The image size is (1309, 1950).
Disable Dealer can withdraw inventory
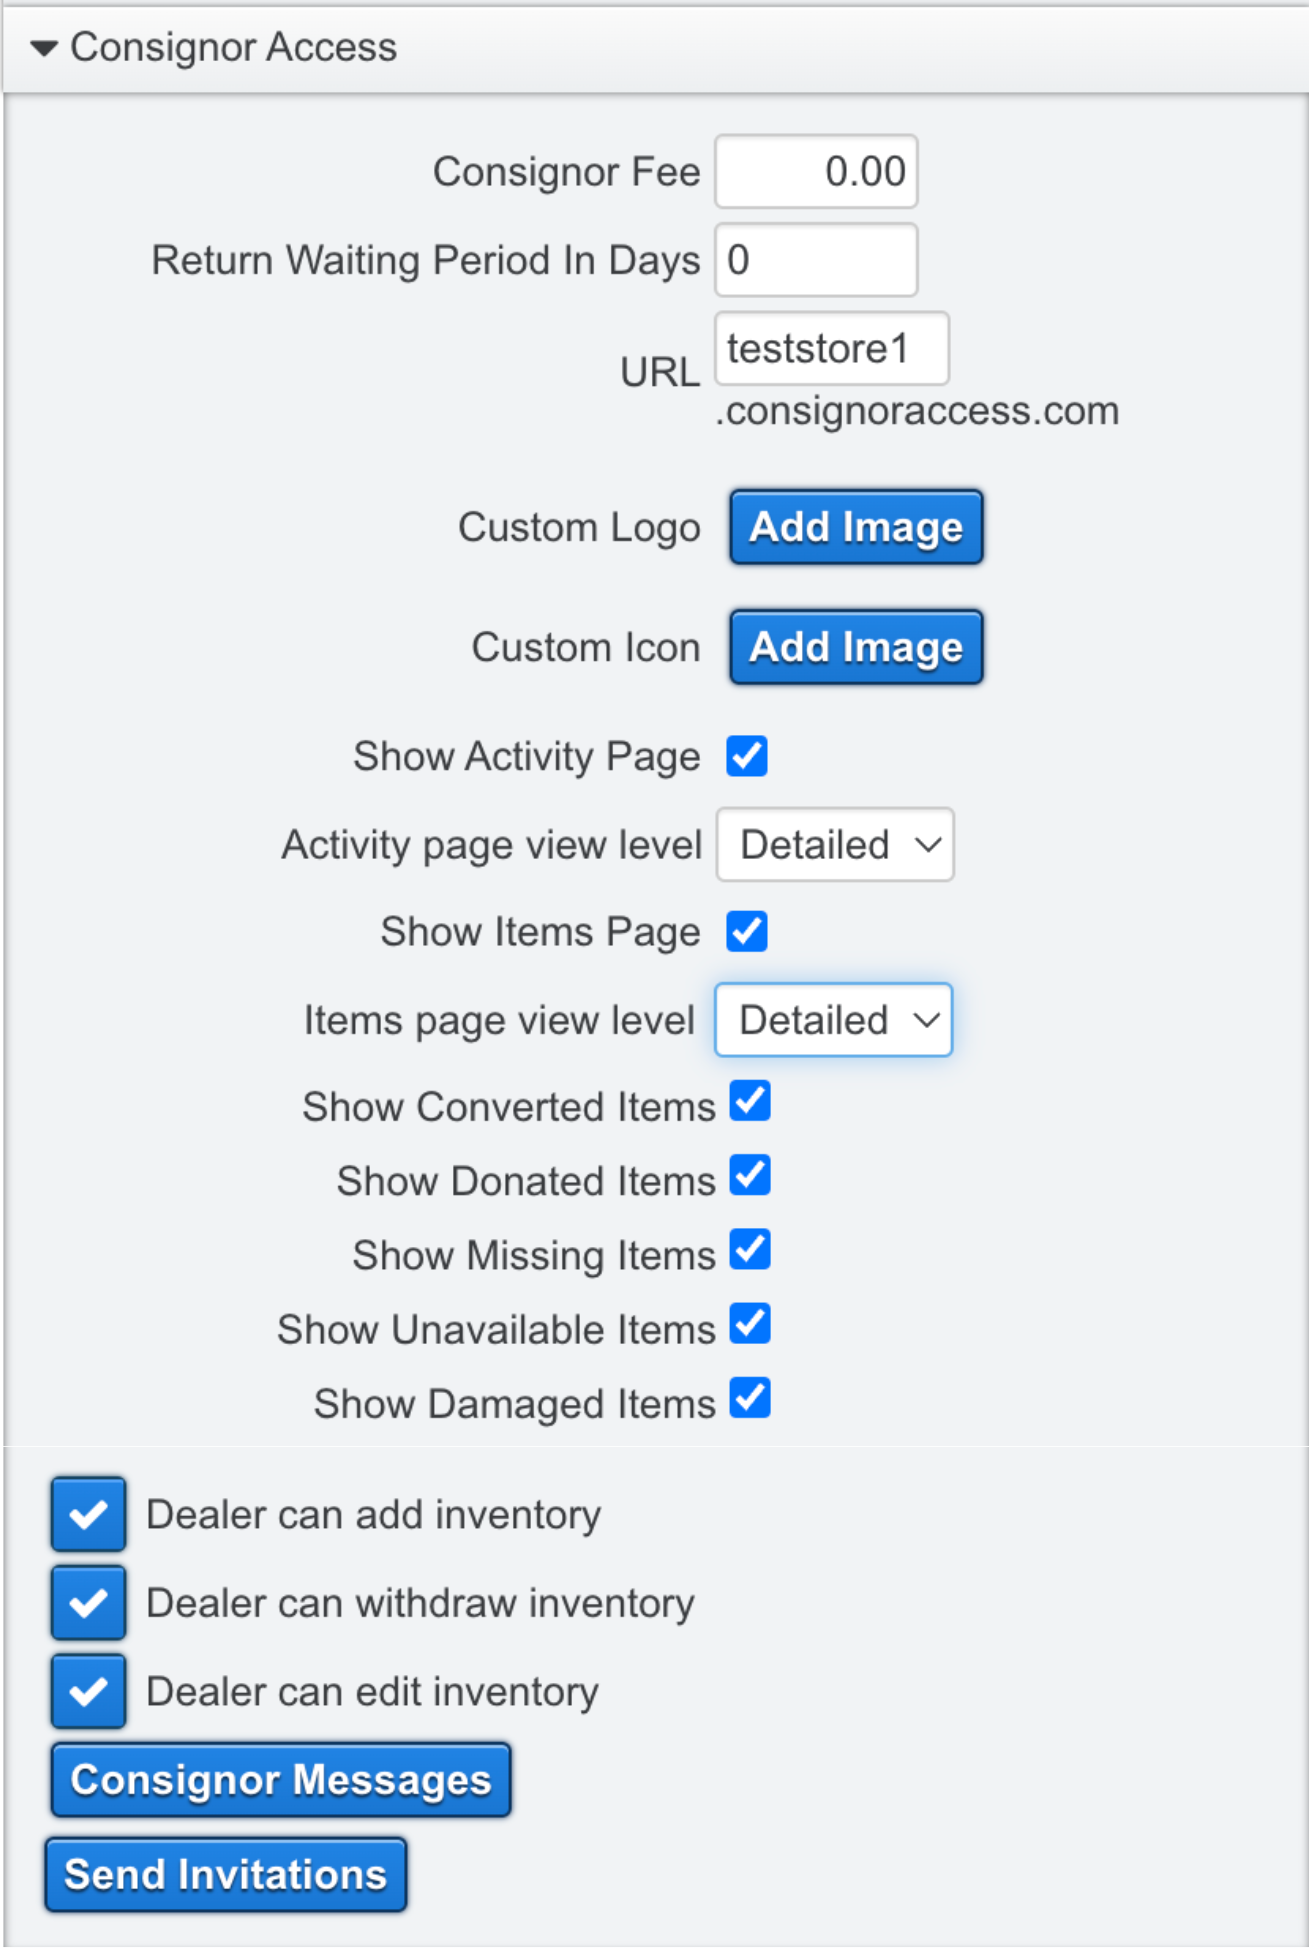(x=89, y=1603)
